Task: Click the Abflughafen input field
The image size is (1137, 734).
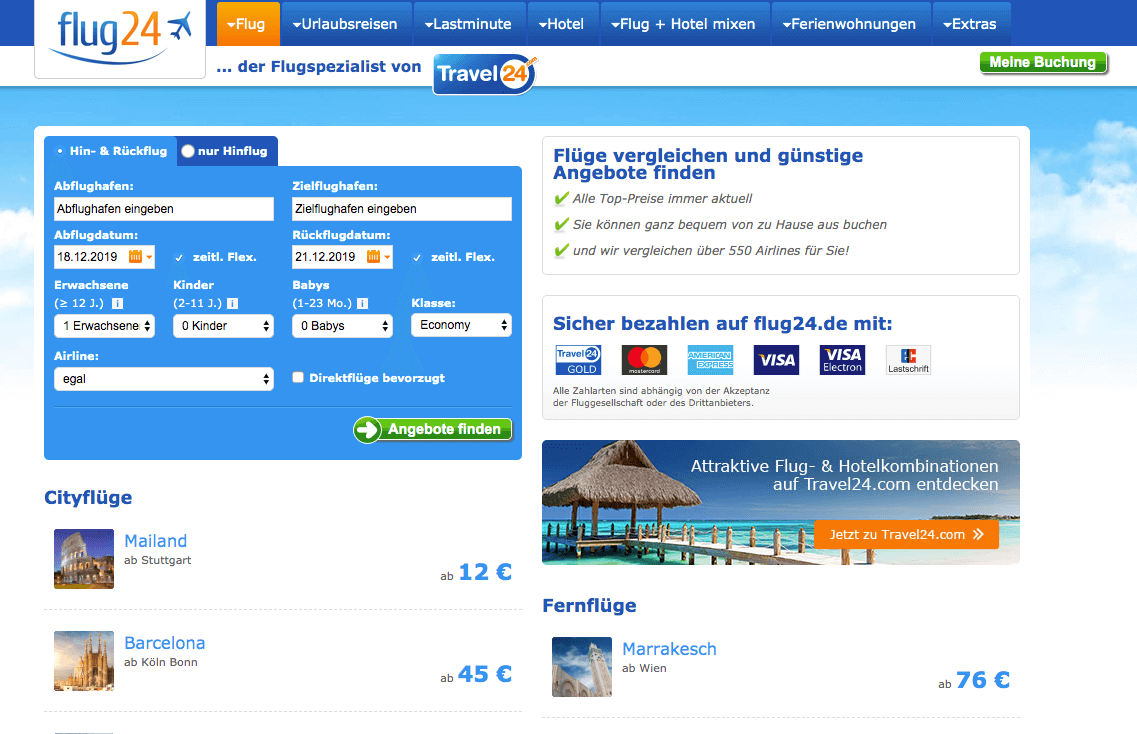Action: pos(164,209)
